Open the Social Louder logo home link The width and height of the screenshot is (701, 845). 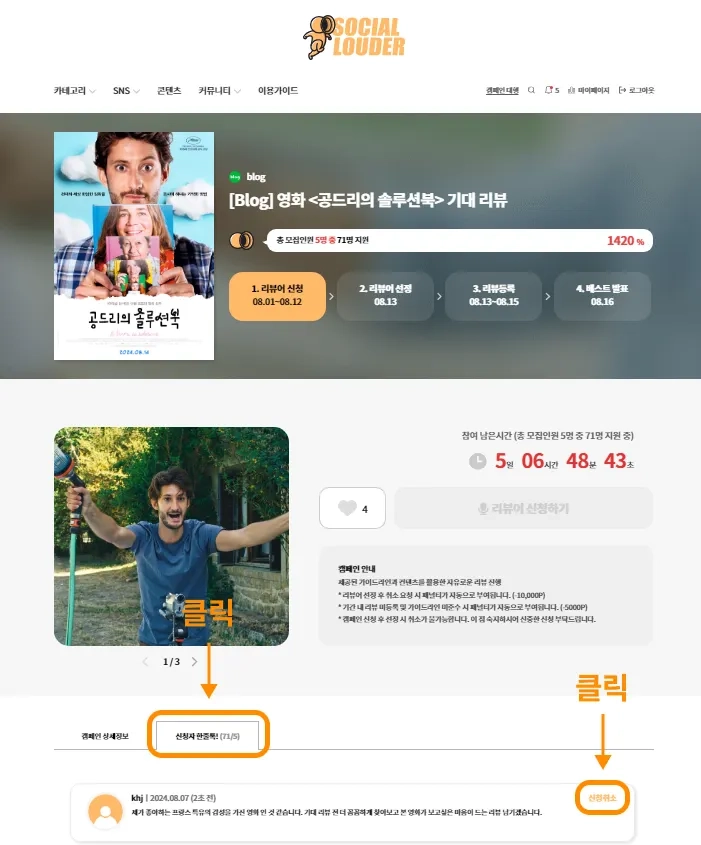[x=354, y=37]
